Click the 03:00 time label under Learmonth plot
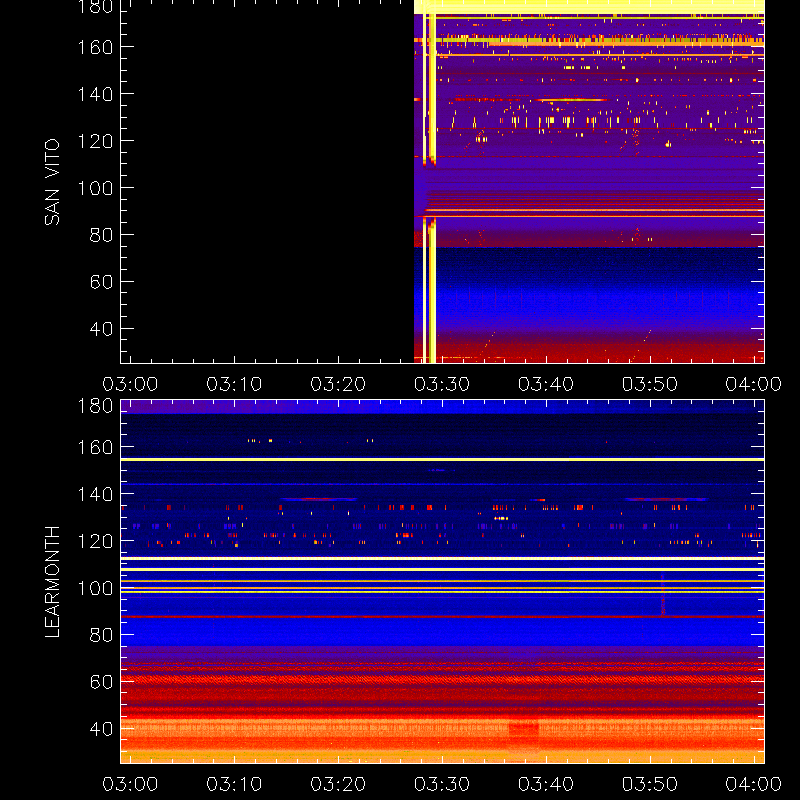Image resolution: width=800 pixels, height=800 pixels. tap(130, 784)
